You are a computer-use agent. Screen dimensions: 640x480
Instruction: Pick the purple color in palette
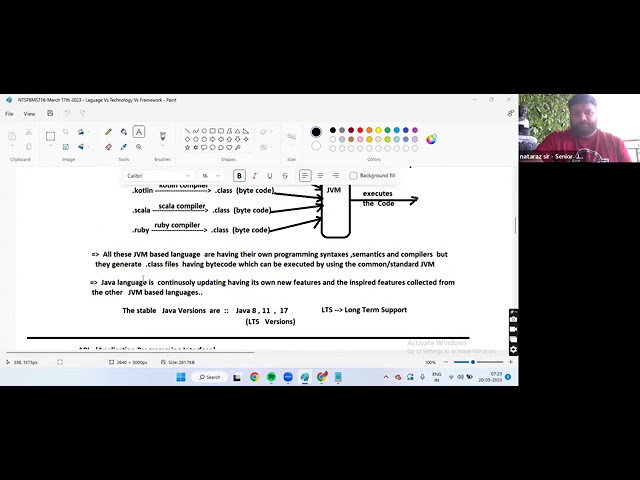tap(415, 130)
